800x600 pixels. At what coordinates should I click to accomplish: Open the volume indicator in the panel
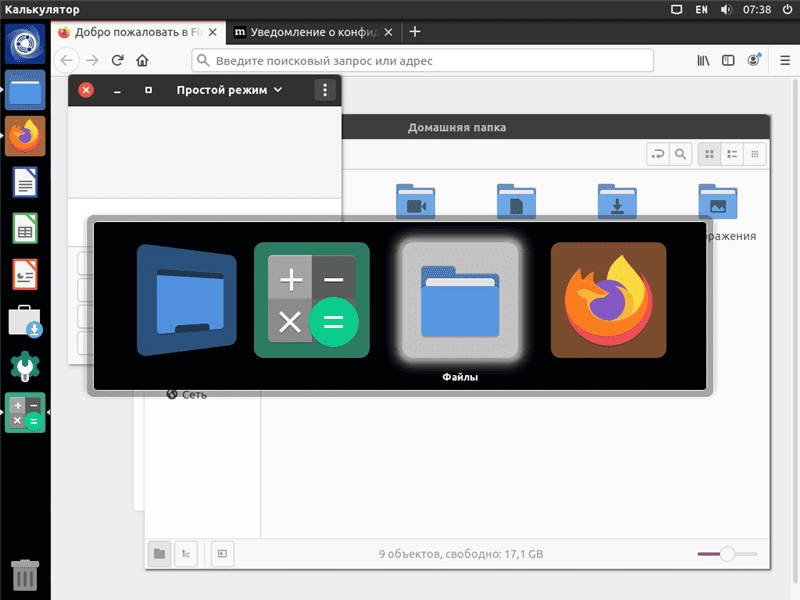[726, 10]
